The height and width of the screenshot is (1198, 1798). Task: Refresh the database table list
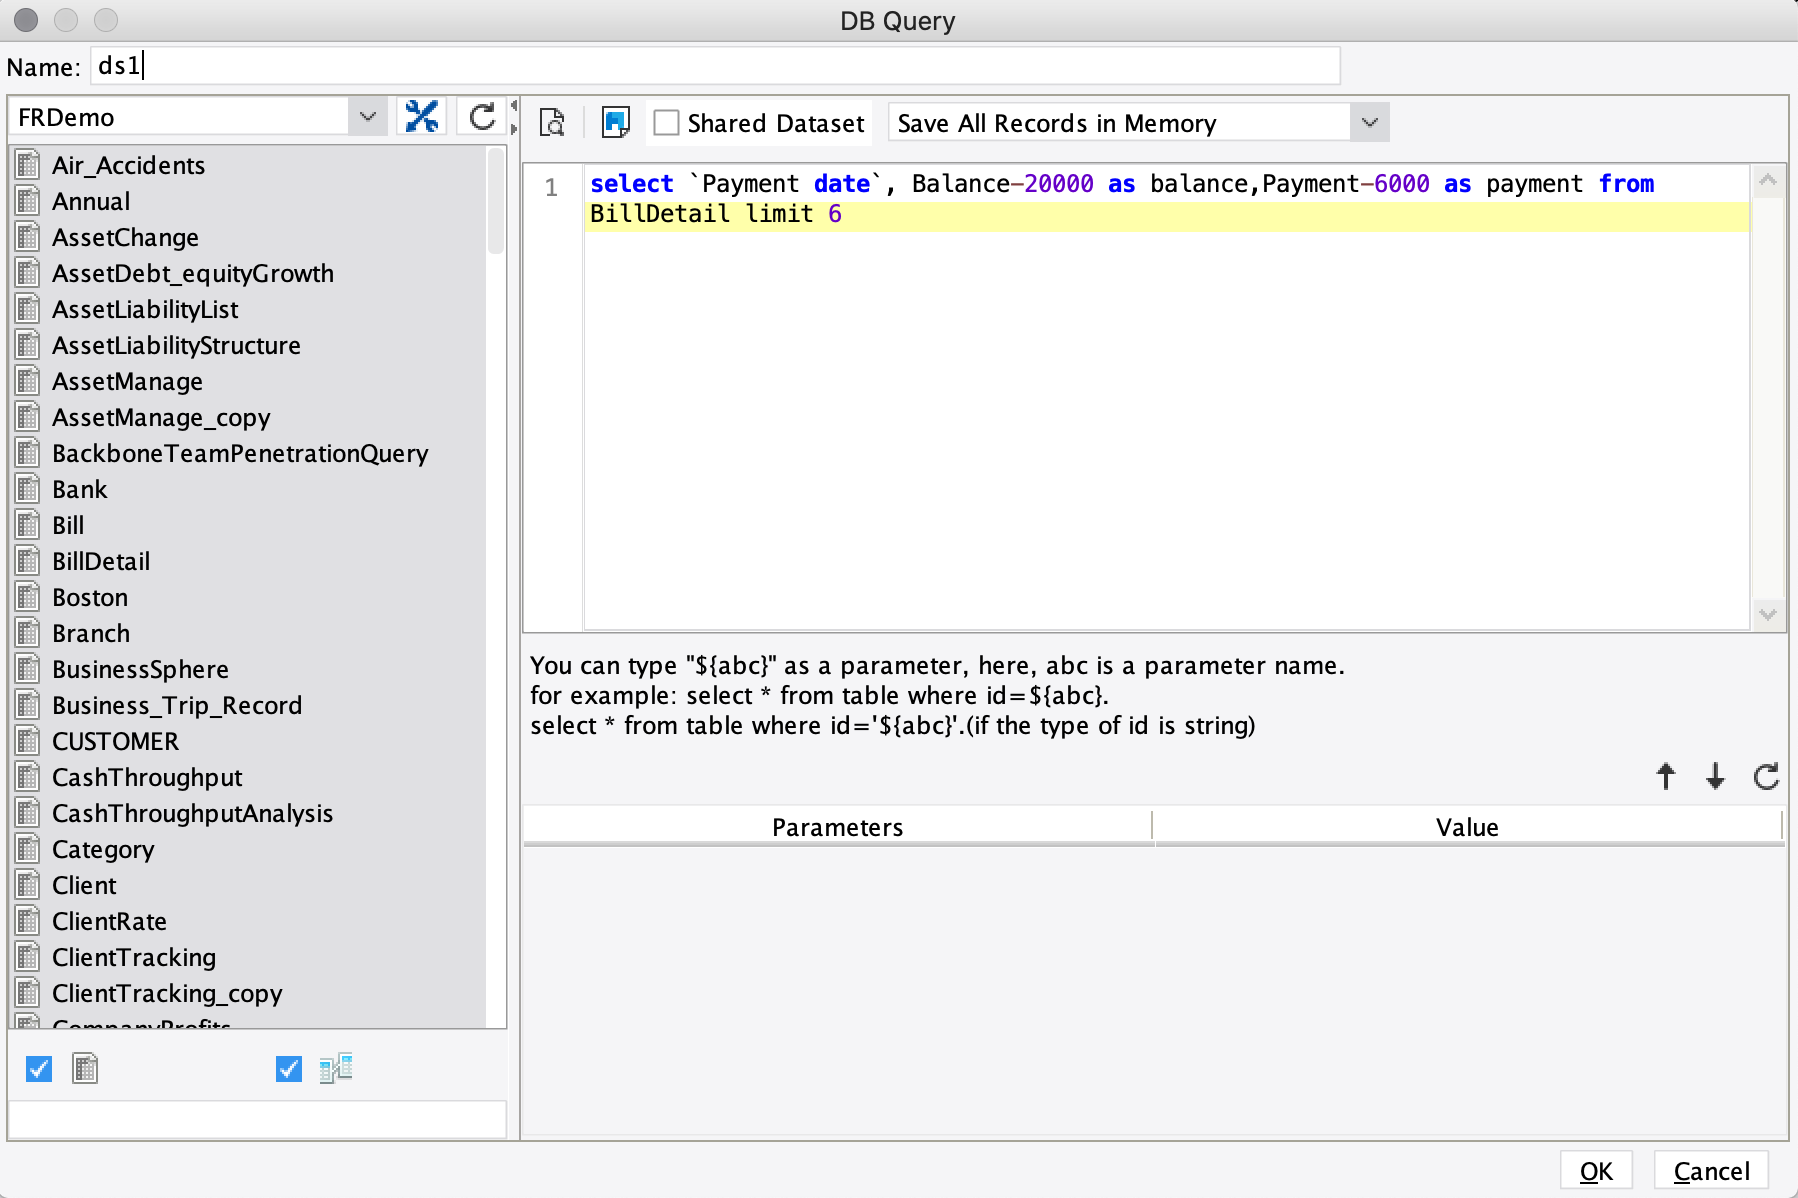482,117
